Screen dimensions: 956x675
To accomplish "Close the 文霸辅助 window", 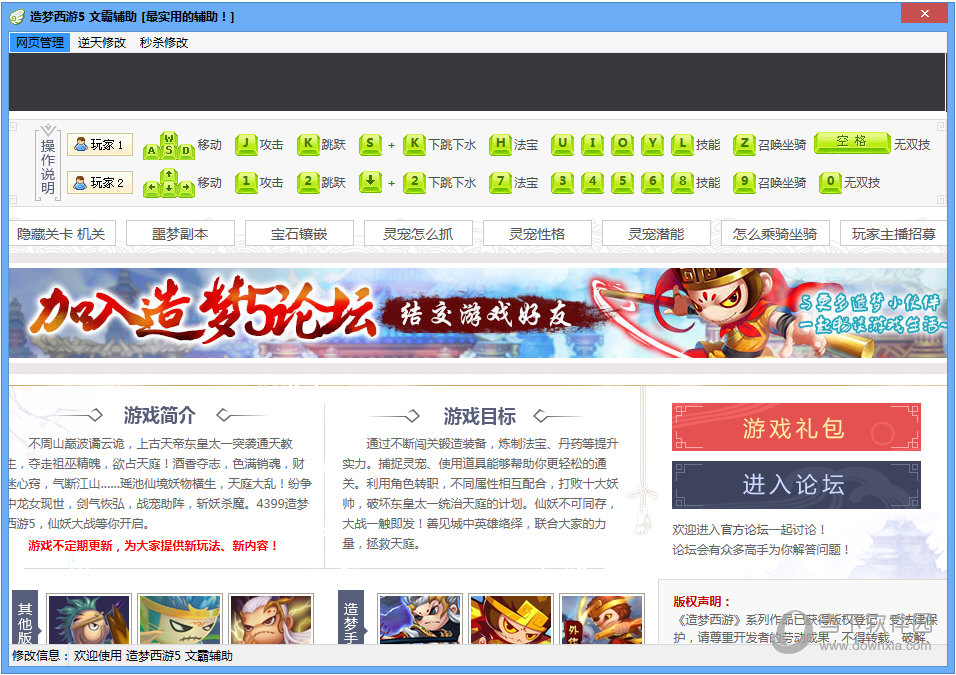I will click(924, 13).
